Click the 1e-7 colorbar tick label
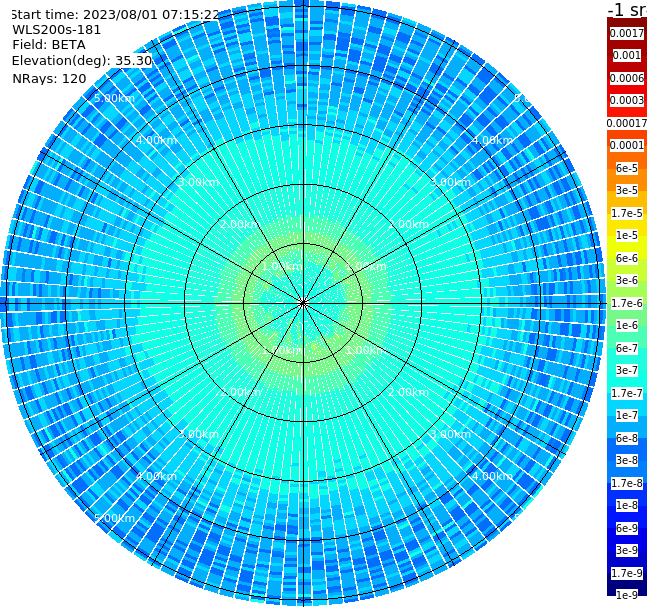Image resolution: width=647 pixels, height=607 pixels. pyautogui.click(x=627, y=415)
